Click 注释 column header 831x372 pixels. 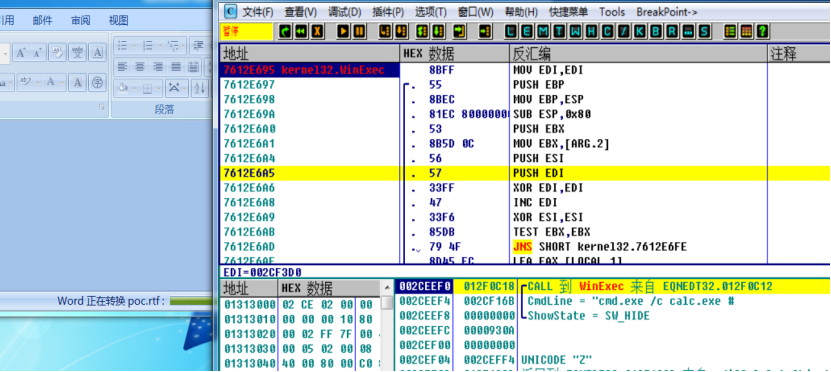[x=799, y=54]
